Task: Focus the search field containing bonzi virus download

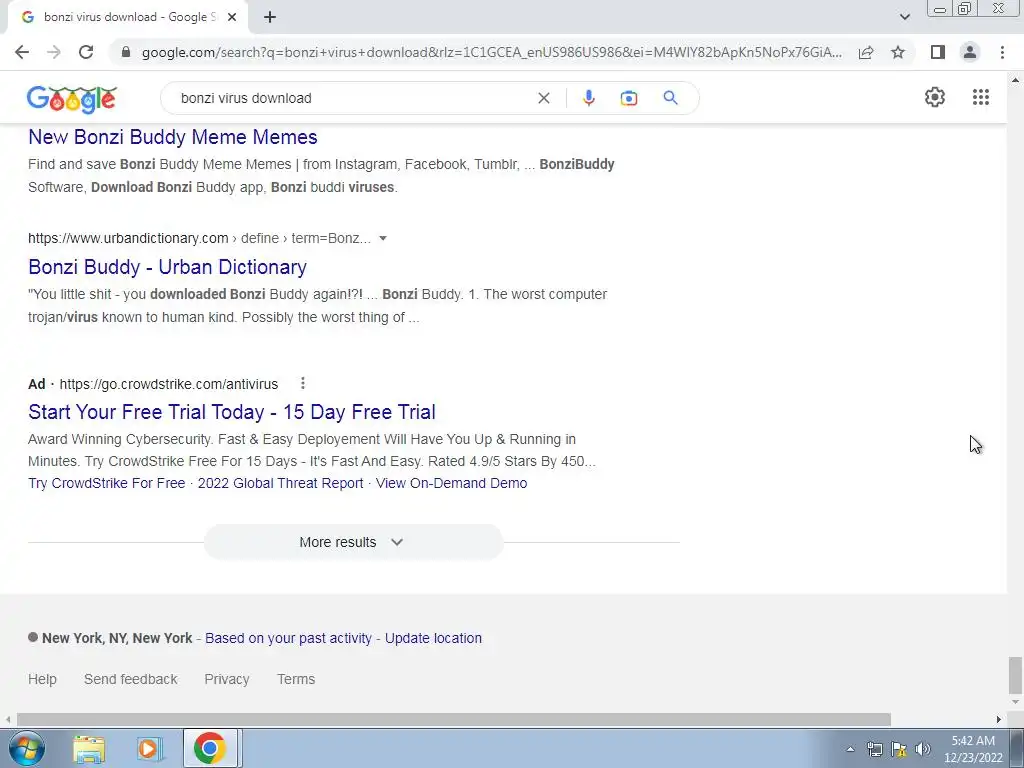Action: coord(353,98)
